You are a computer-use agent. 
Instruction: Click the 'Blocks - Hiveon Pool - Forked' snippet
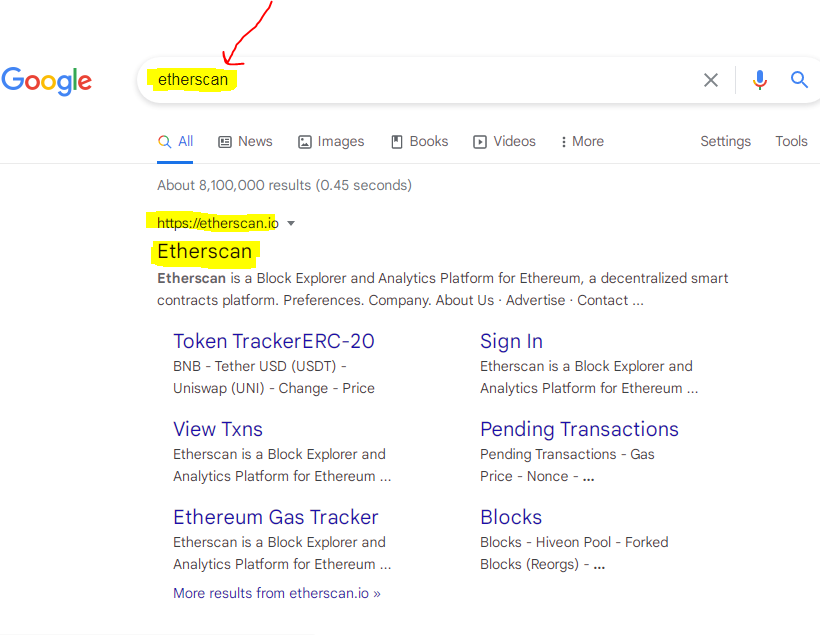point(574,542)
